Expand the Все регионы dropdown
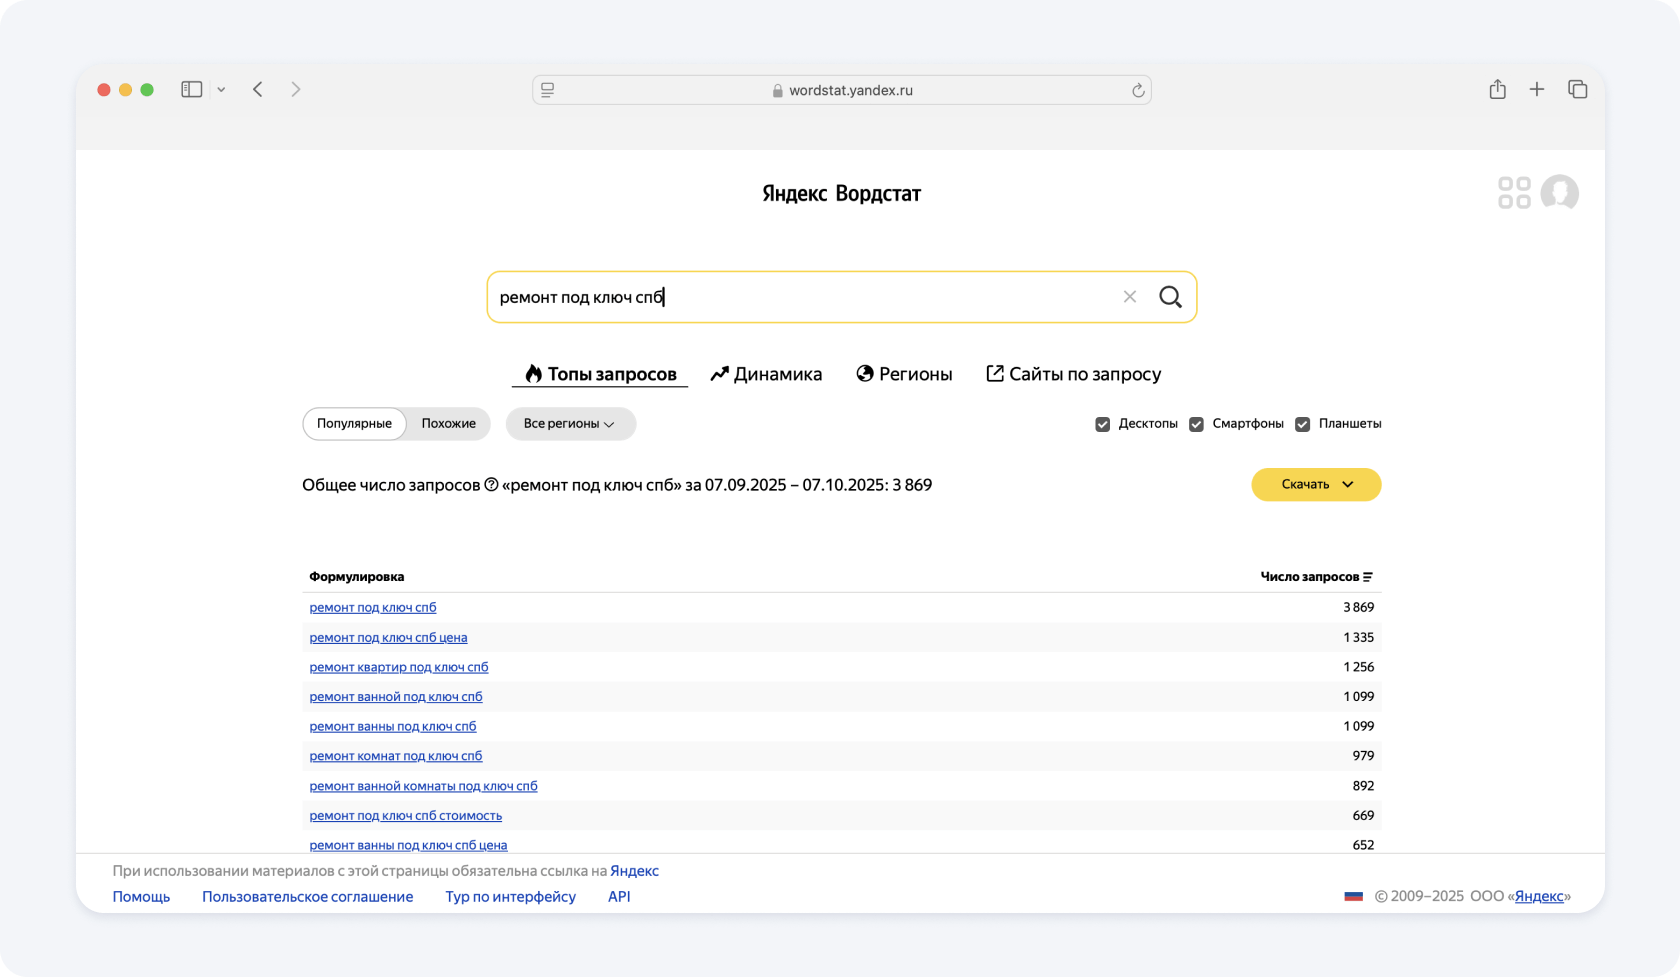1680x977 pixels. click(x=570, y=424)
